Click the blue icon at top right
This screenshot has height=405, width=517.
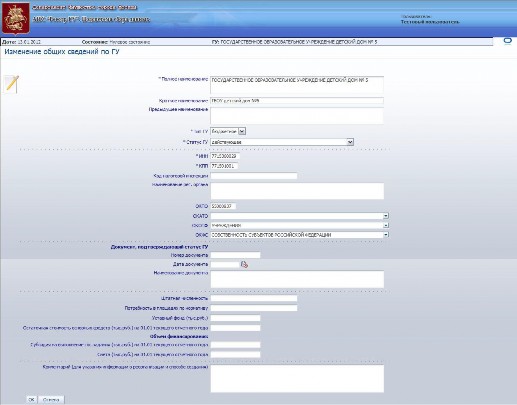(x=507, y=41)
